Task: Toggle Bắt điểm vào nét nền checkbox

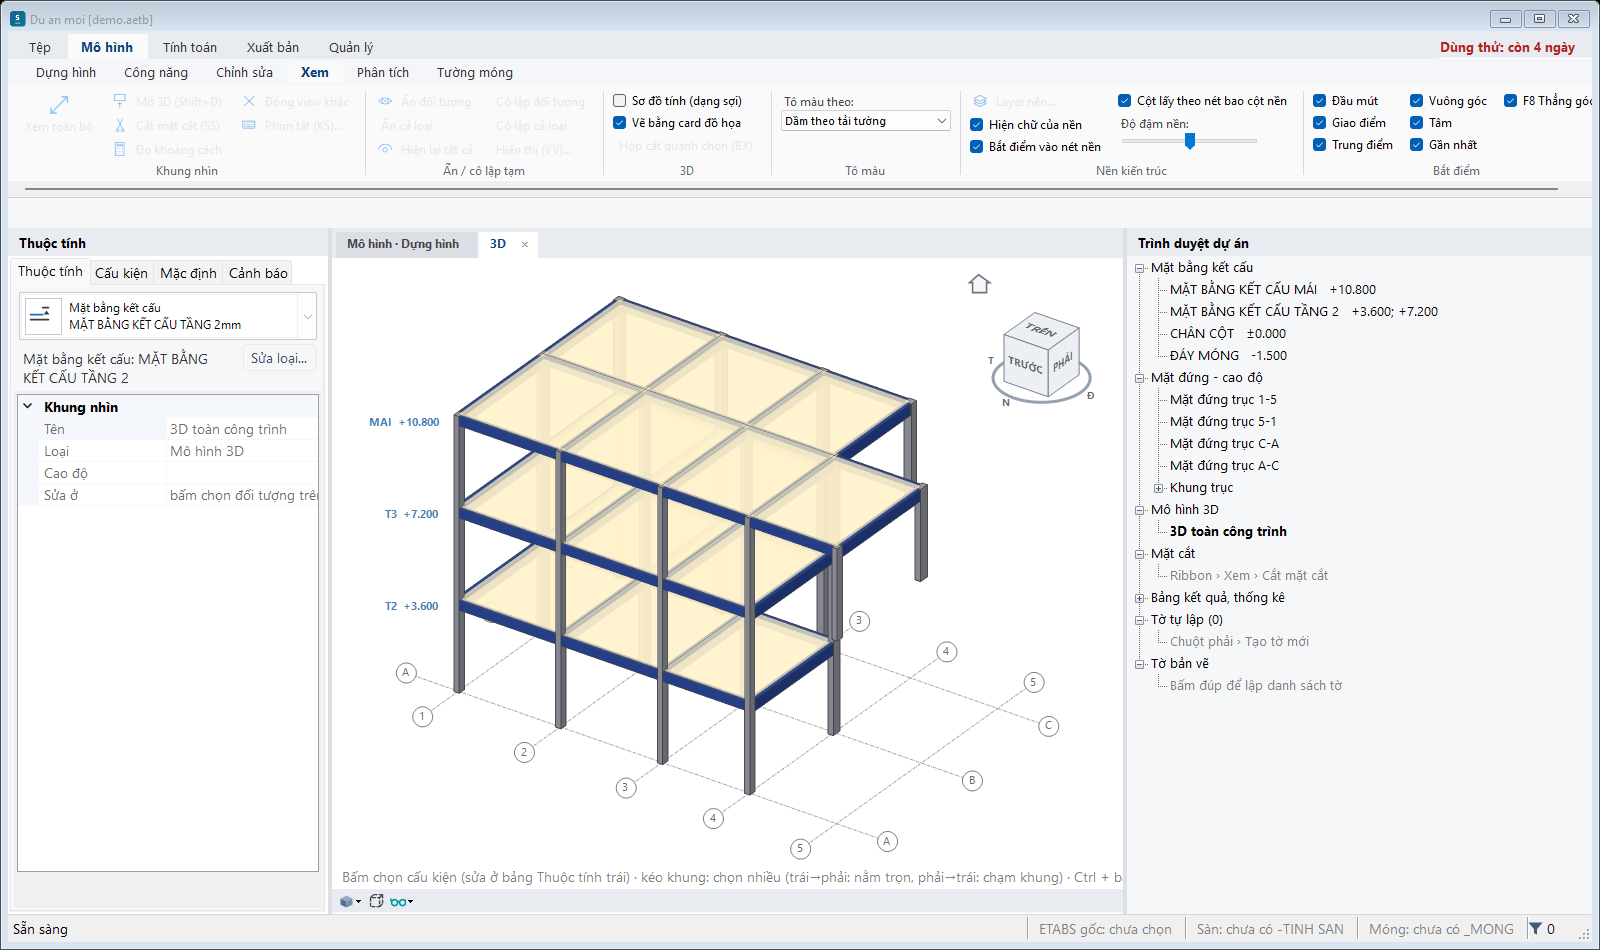Action: [x=977, y=147]
